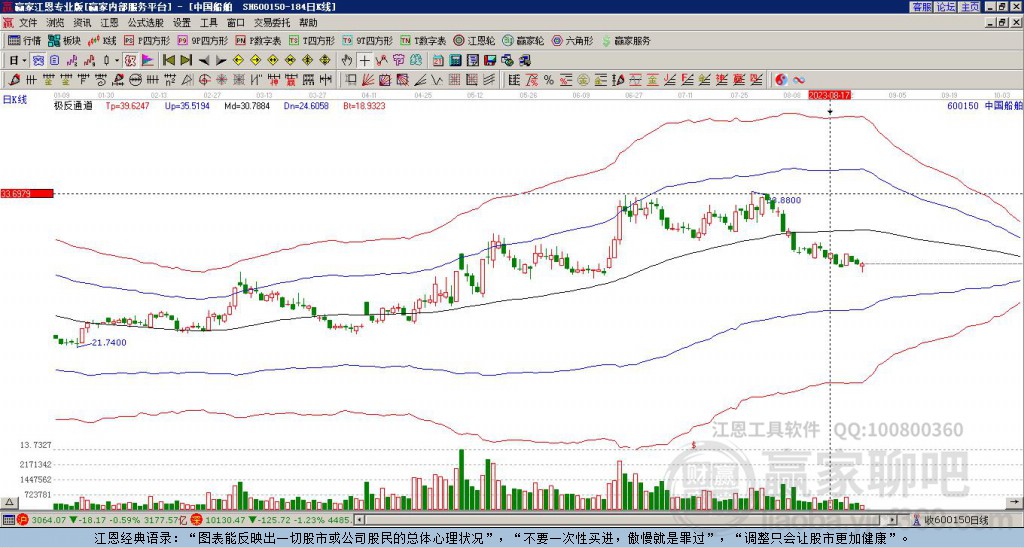
Task: Click the 极反通道 indicator name
Action: pos(73,105)
